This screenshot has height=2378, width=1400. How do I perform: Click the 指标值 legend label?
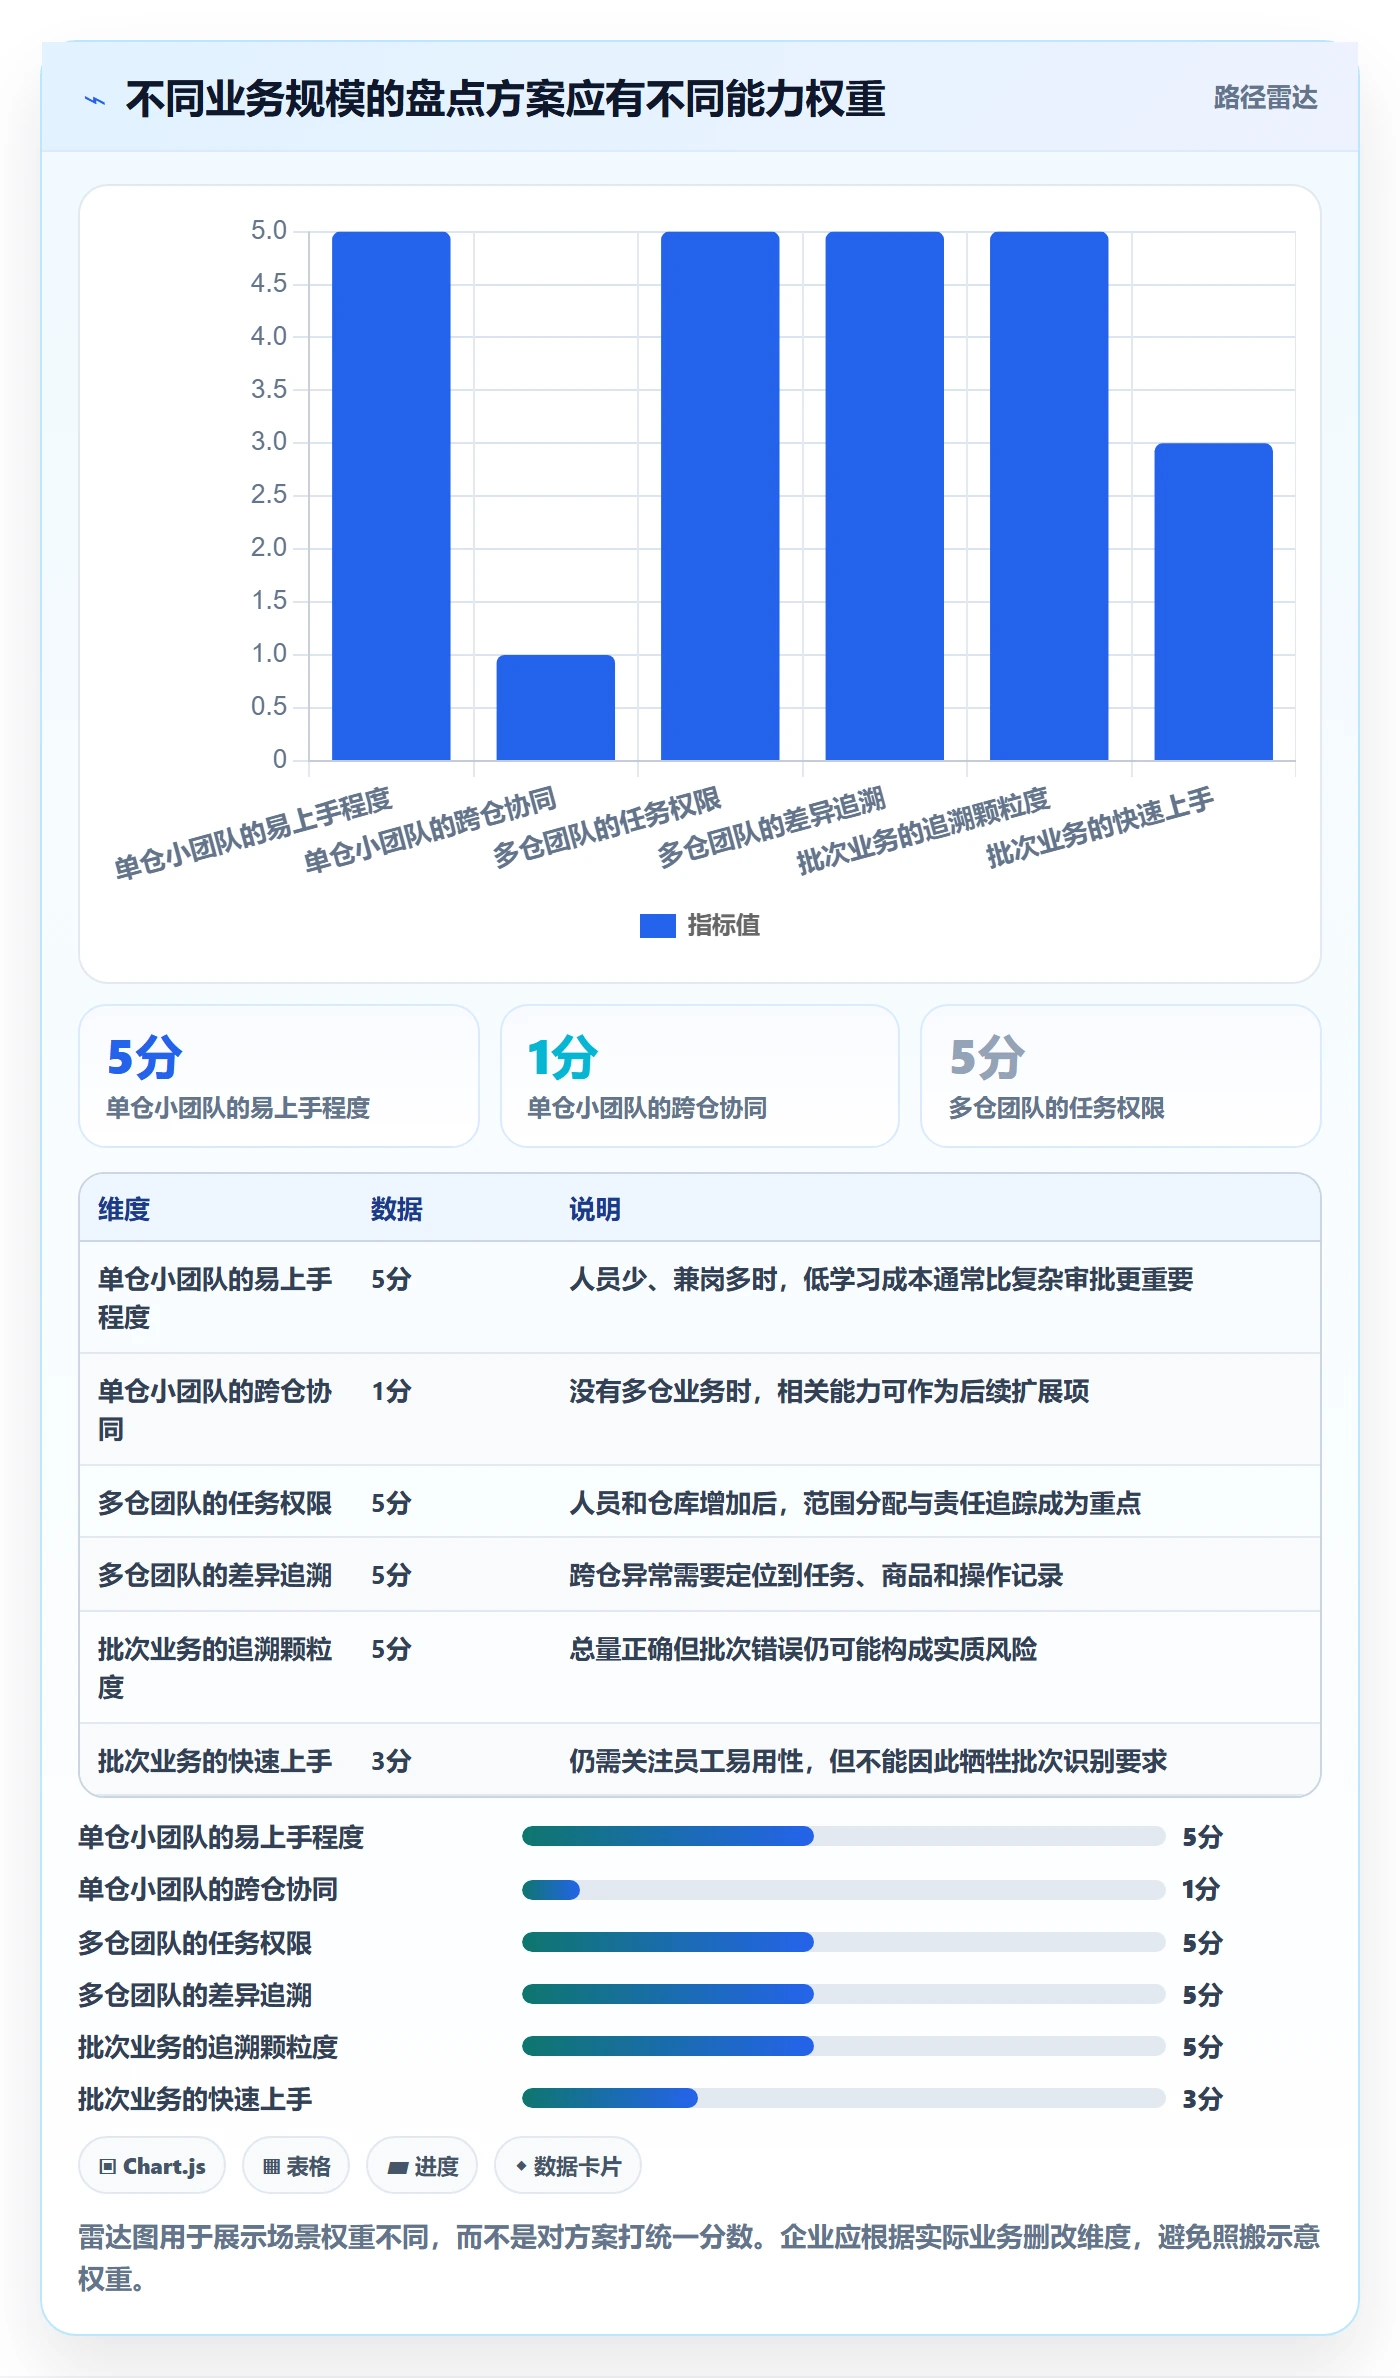click(724, 926)
